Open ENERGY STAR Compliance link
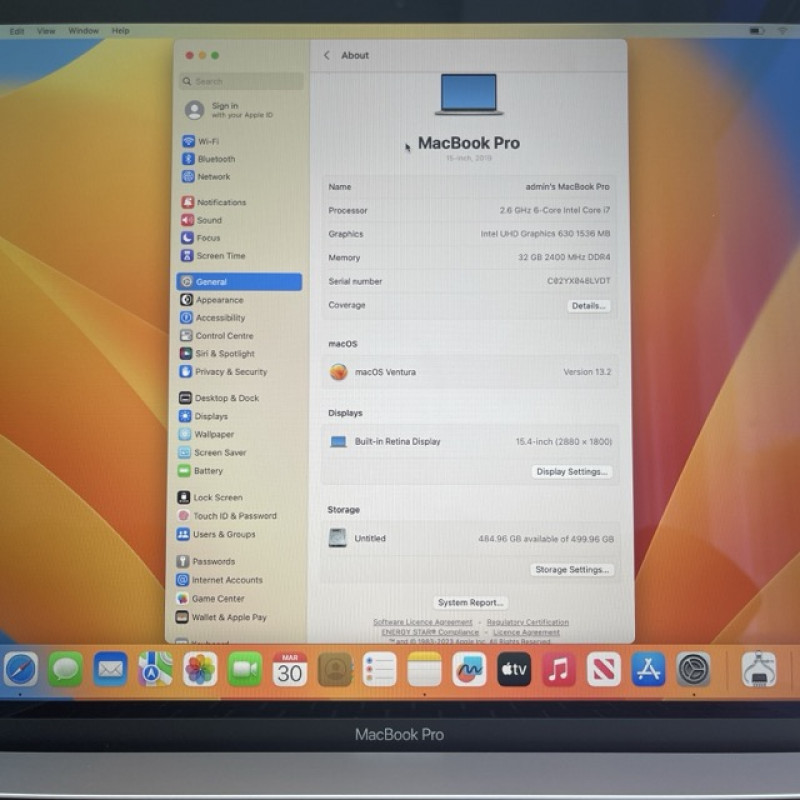 430,632
